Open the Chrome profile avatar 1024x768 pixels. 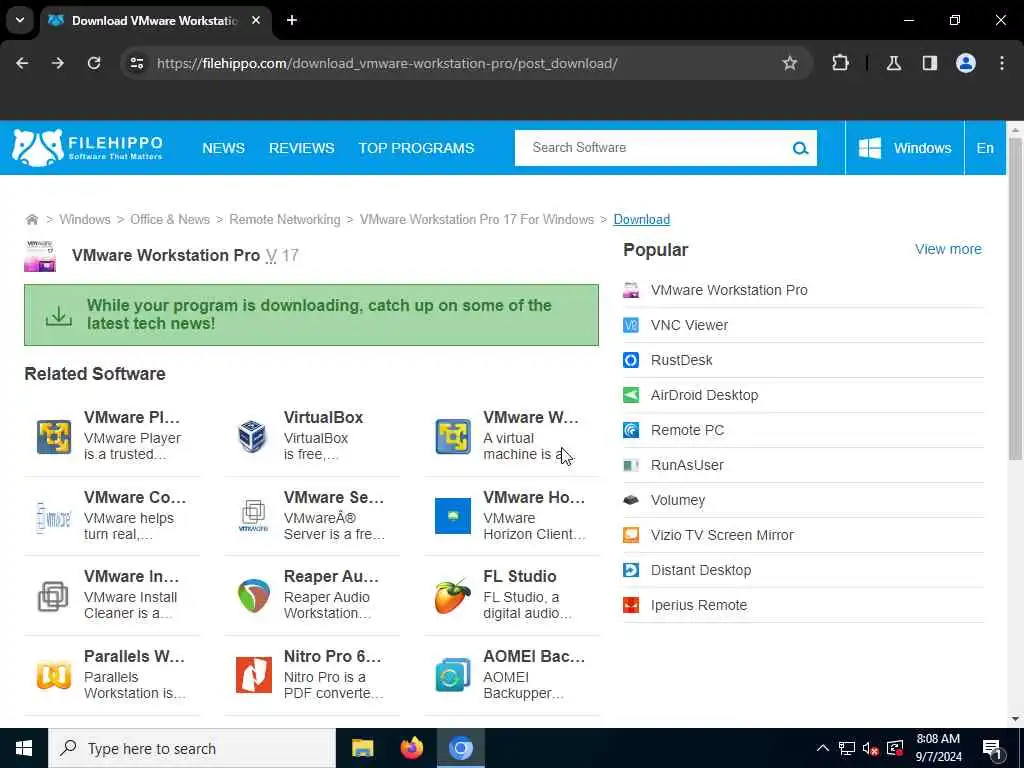click(x=966, y=63)
